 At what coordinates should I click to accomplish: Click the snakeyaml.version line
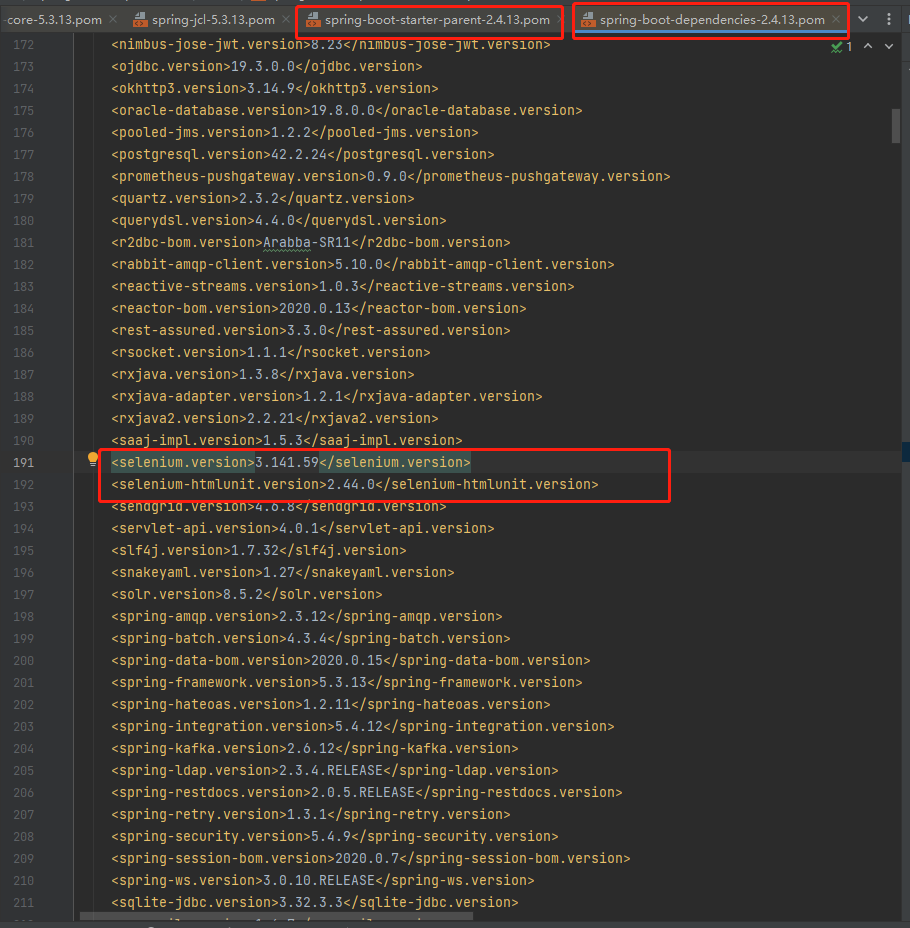point(283,572)
